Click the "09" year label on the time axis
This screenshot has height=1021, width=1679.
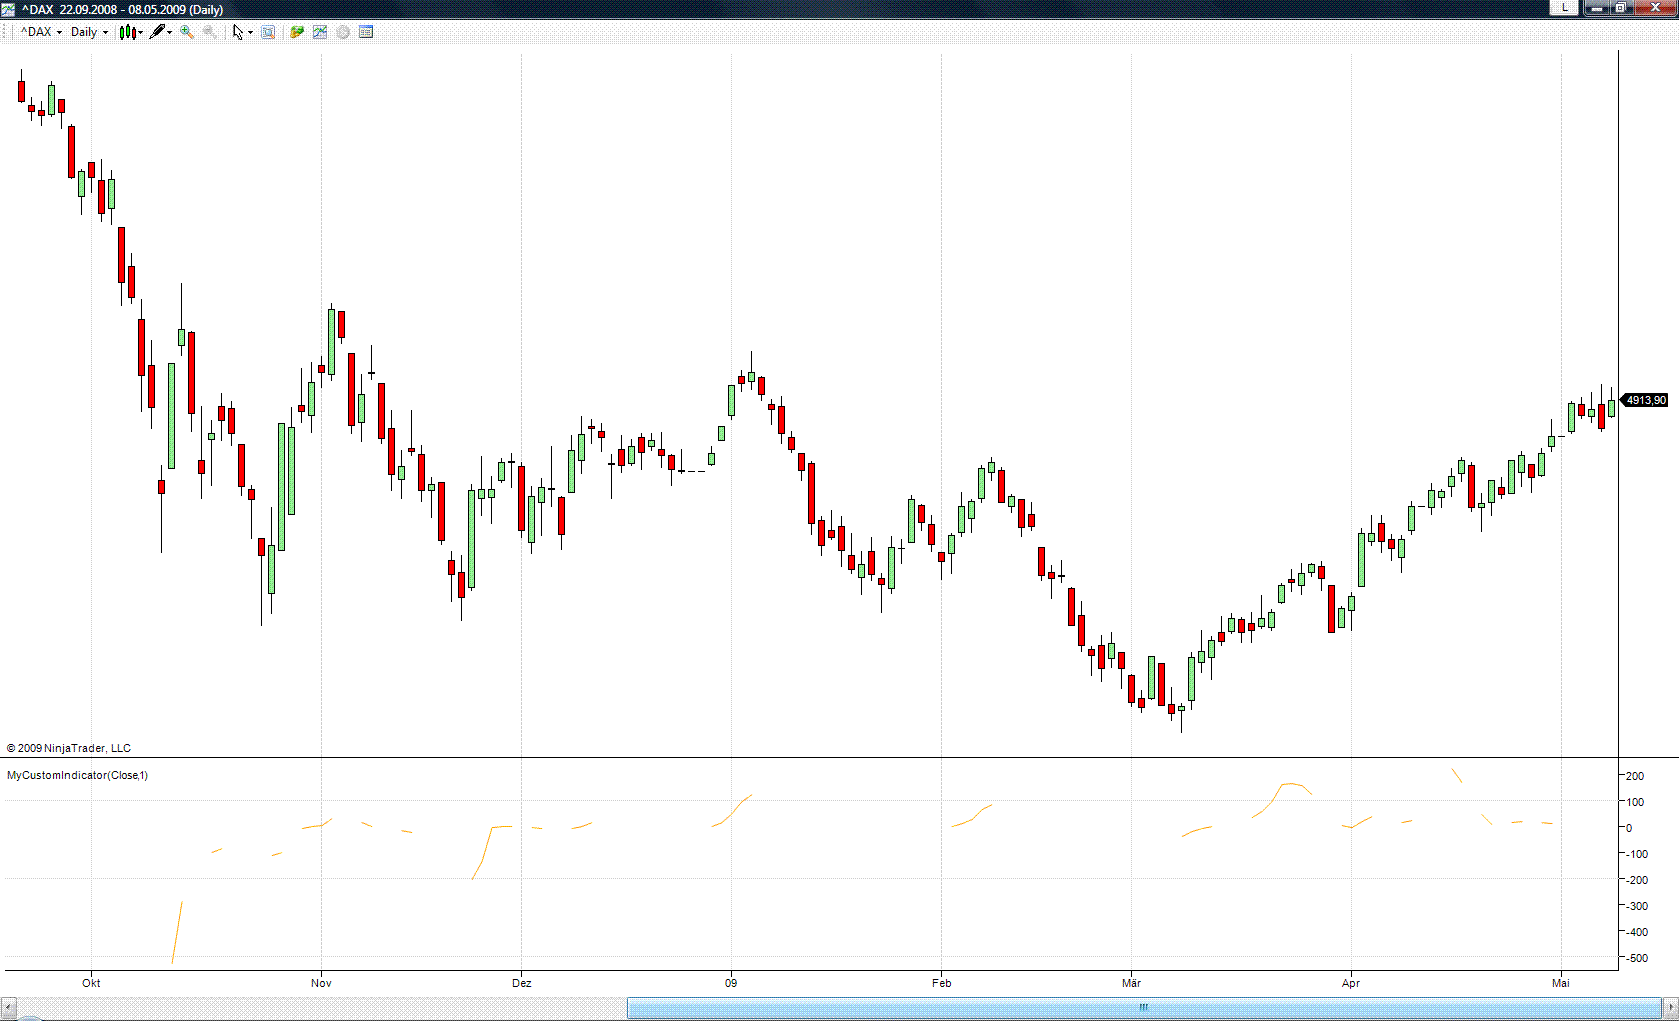point(731,983)
